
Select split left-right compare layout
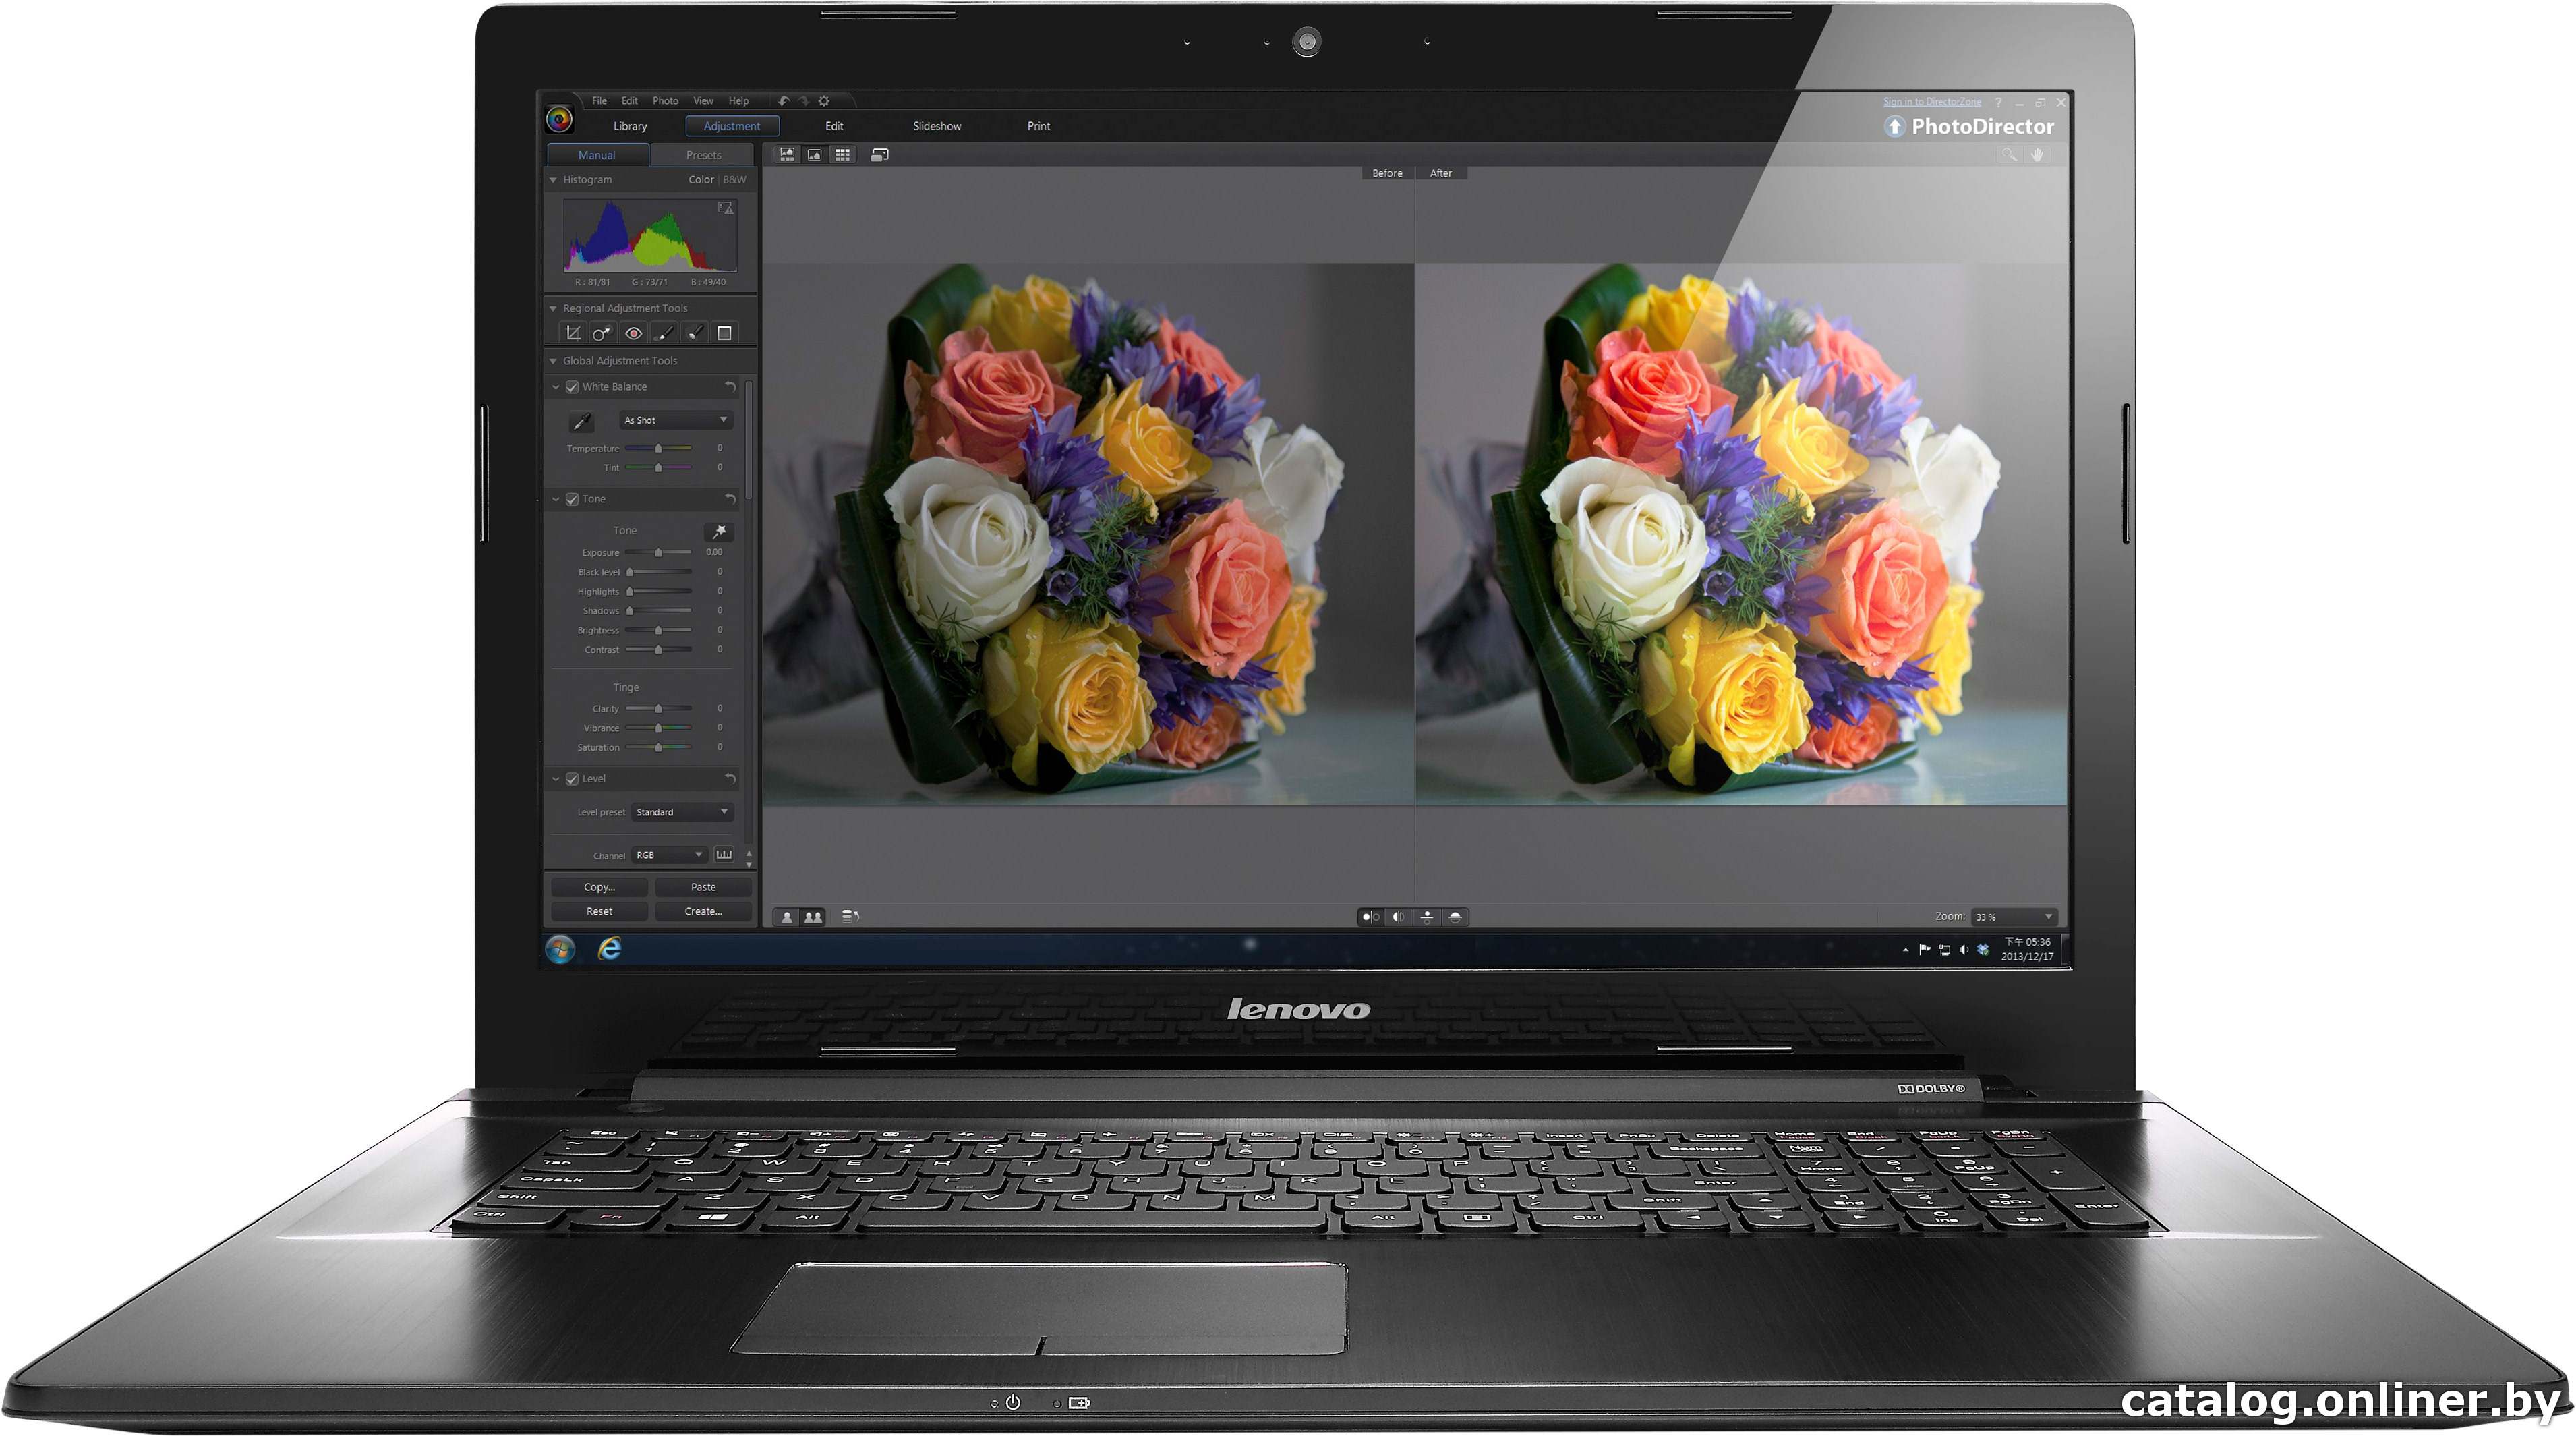click(x=1398, y=917)
